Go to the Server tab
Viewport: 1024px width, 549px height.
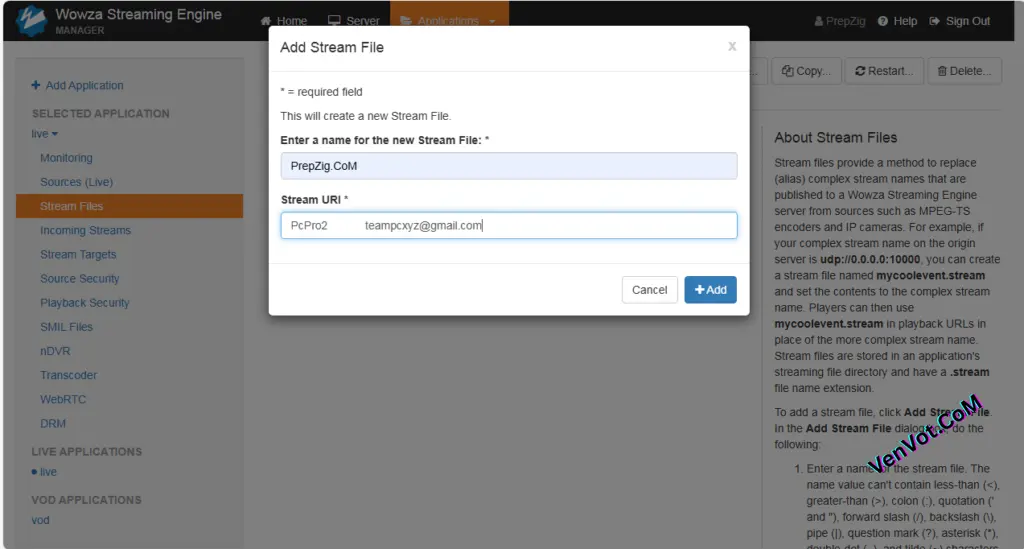[x=354, y=21]
